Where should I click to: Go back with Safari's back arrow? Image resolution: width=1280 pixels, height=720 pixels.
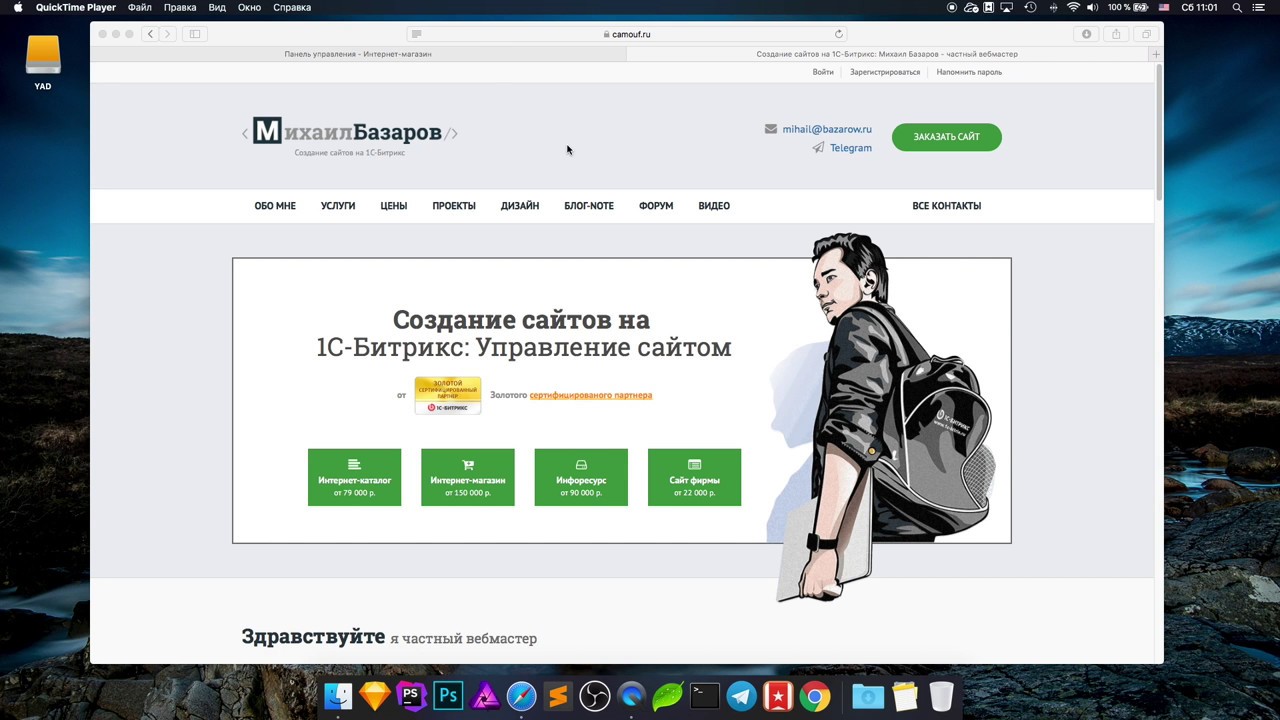pyautogui.click(x=150, y=34)
